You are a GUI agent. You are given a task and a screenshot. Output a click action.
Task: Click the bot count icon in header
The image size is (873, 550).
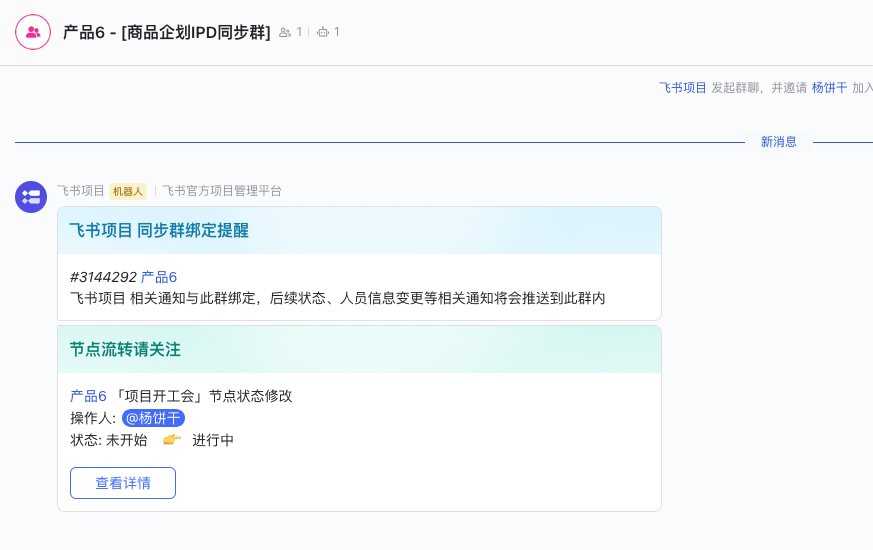click(x=323, y=32)
